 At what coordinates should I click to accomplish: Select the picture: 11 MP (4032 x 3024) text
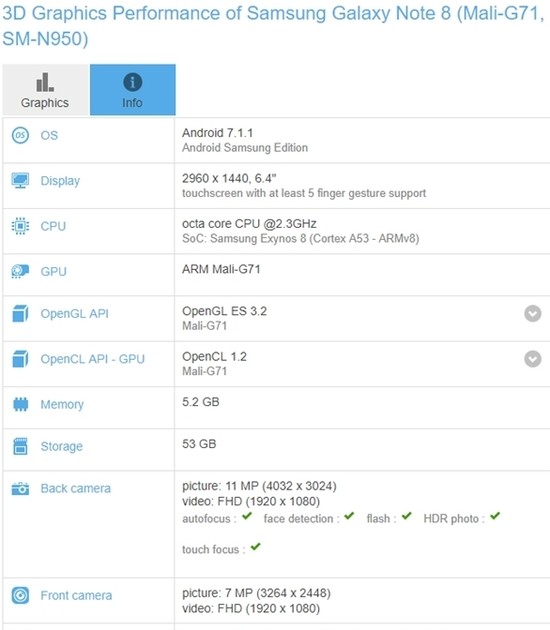click(x=259, y=486)
